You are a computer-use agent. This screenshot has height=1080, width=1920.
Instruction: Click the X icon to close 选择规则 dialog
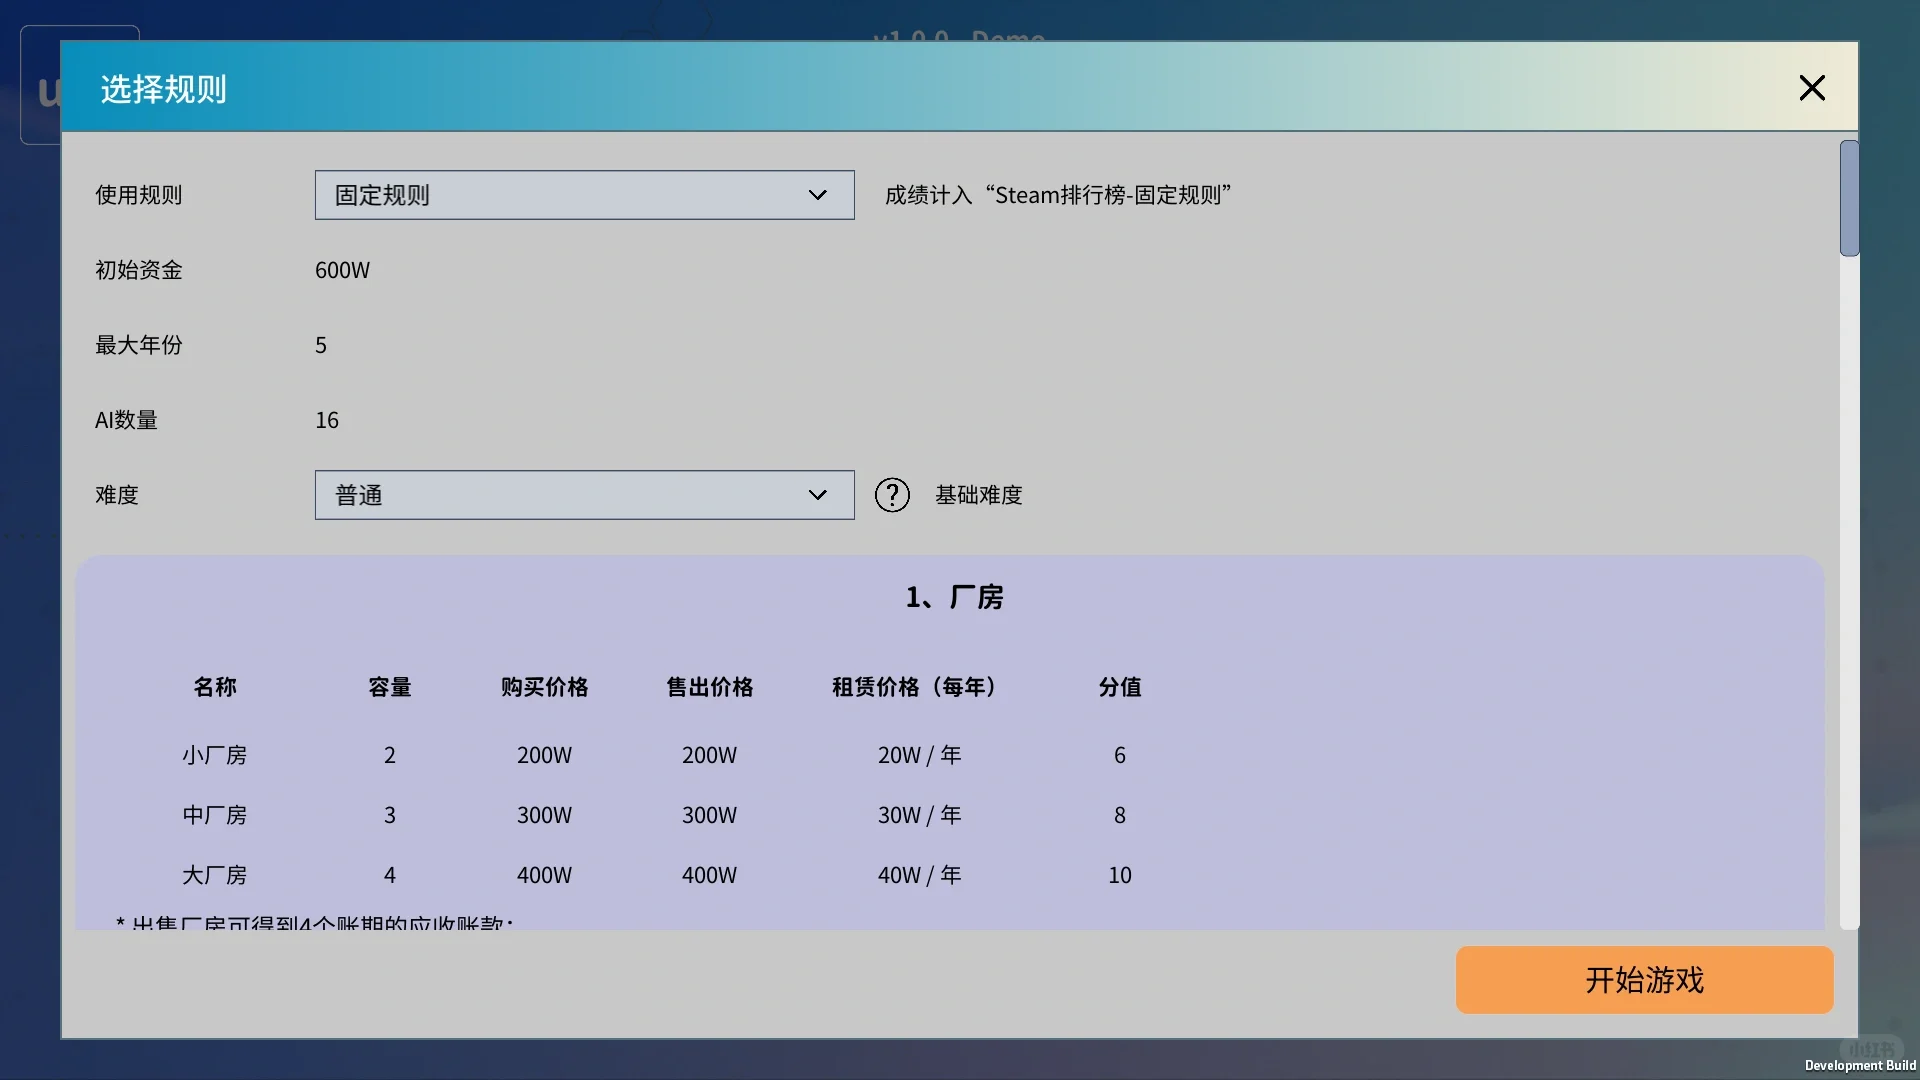1811,87
